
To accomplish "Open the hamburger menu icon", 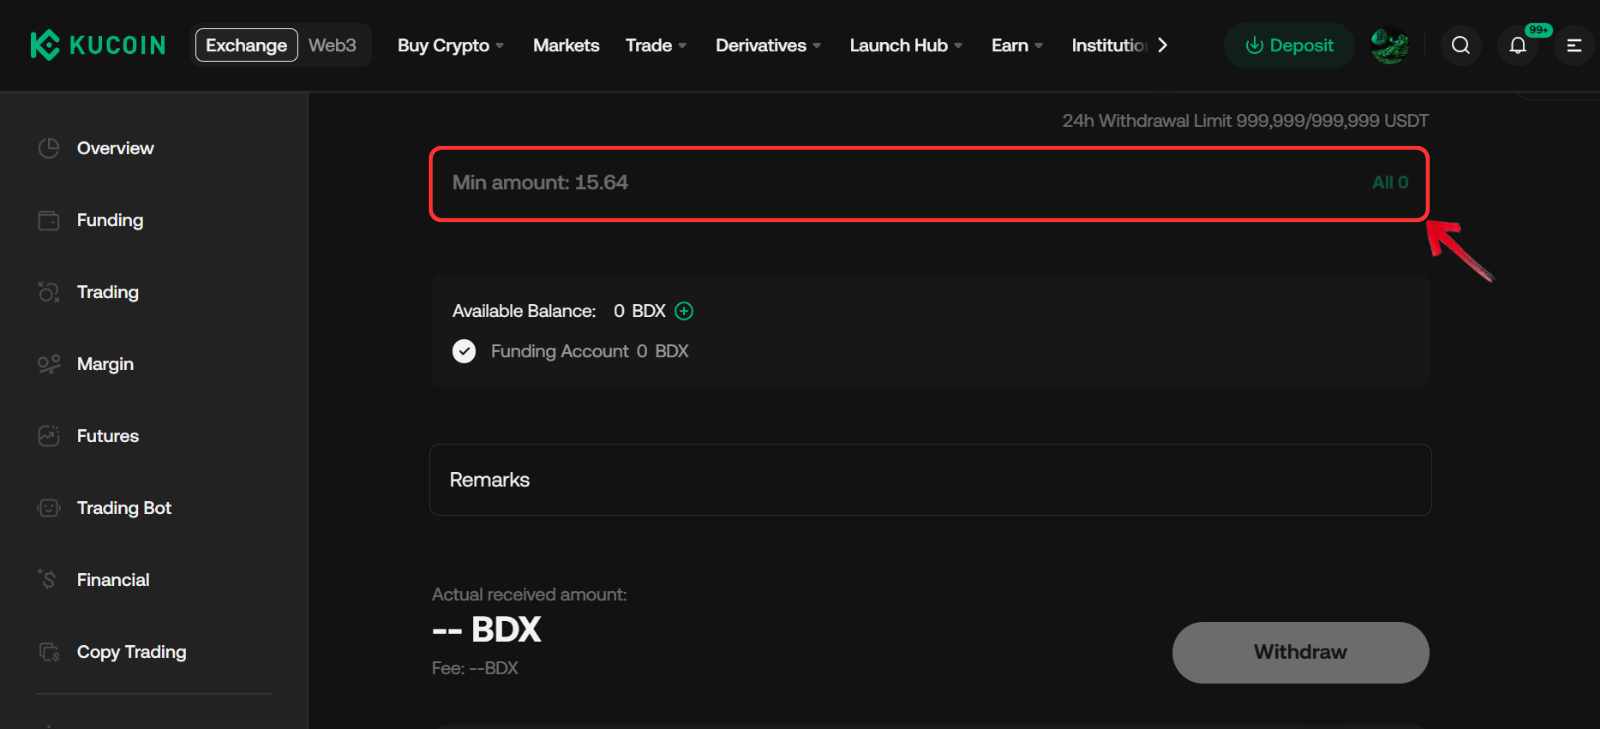I will pyautogui.click(x=1574, y=45).
